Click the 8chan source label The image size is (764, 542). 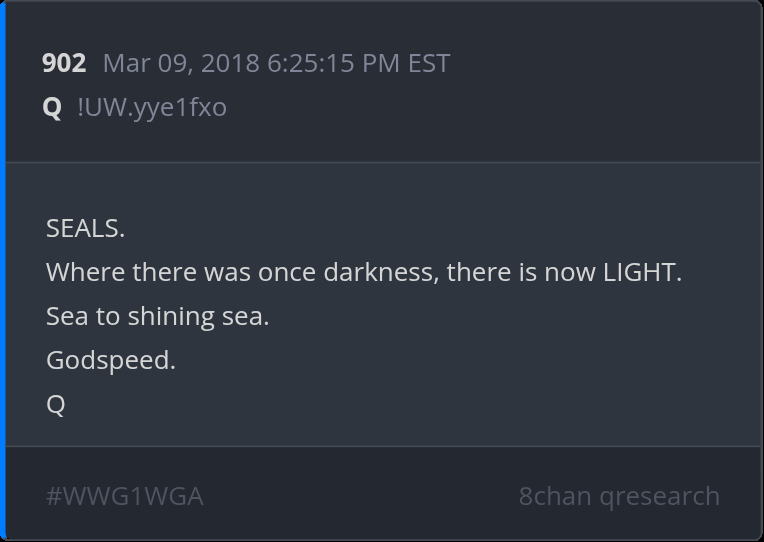click(555, 496)
